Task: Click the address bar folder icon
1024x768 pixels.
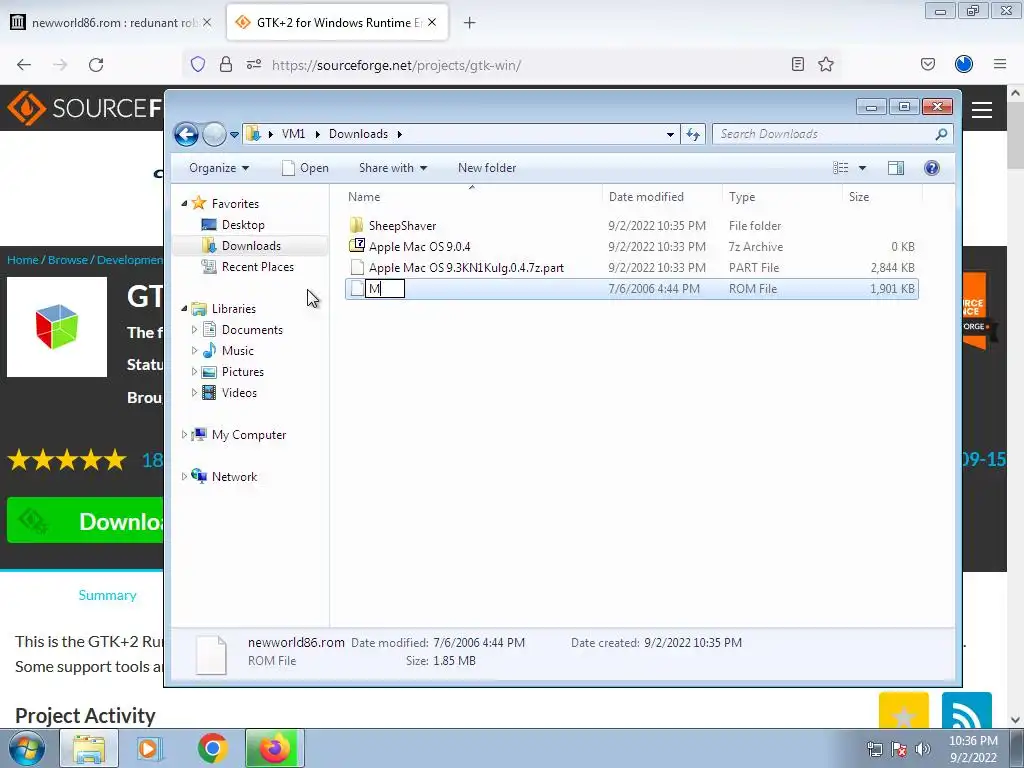Action: (x=253, y=134)
